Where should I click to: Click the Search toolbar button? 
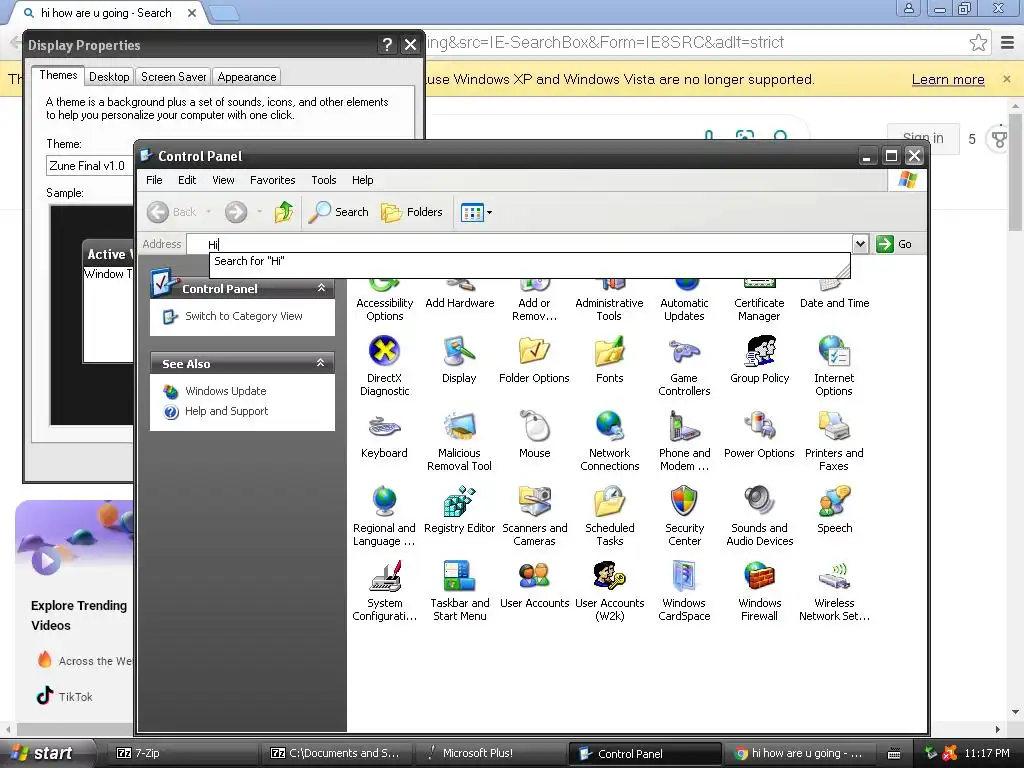[338, 212]
